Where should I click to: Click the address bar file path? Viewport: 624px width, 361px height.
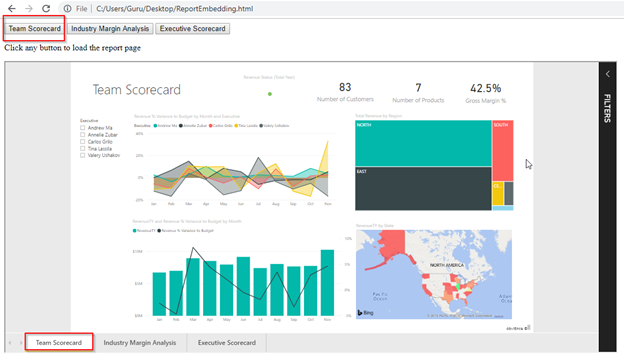(174, 8)
